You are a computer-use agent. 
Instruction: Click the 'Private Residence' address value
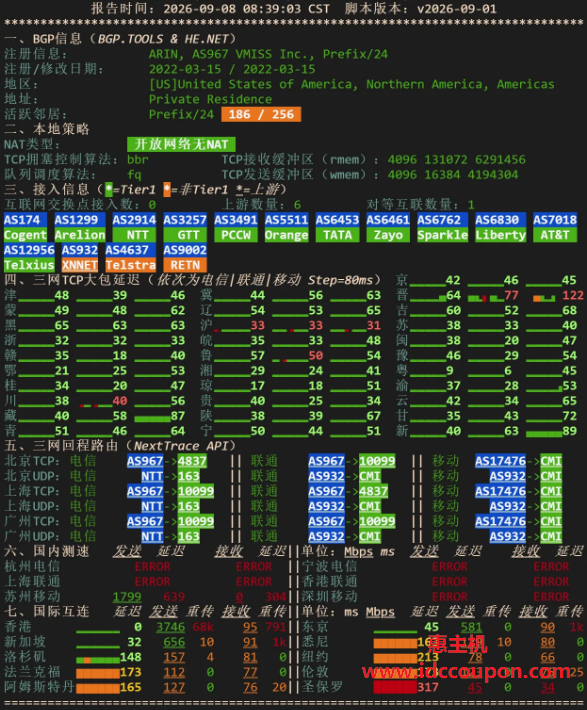210,99
